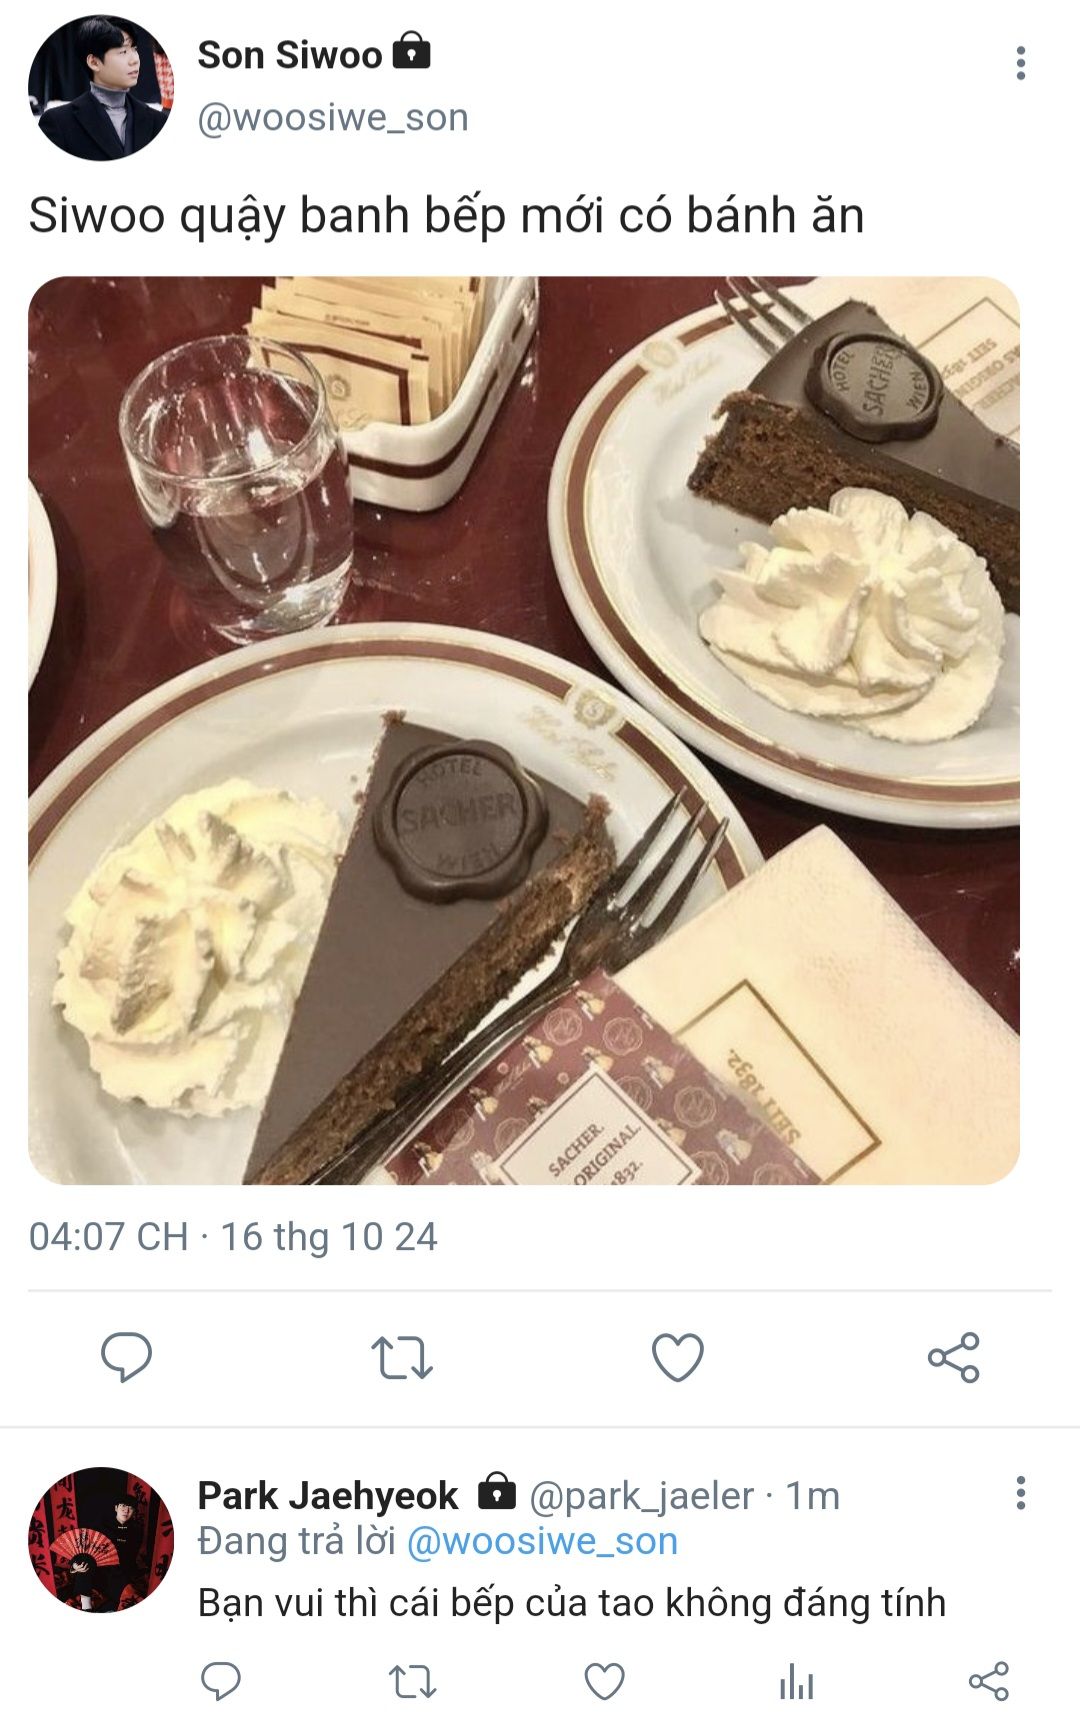1080x1724 pixels.
Task: Open the three-dot menu on Son Siwoo's tweet
Action: tap(1020, 63)
